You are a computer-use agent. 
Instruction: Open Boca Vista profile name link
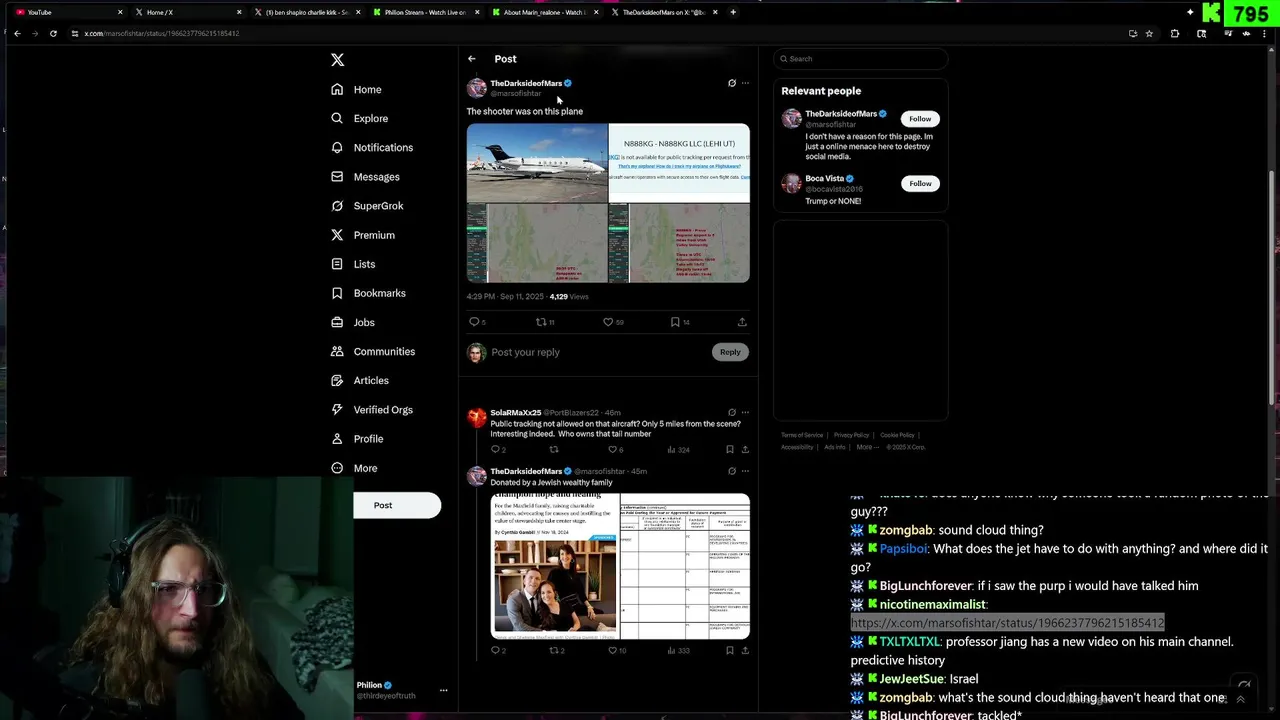[x=824, y=179]
